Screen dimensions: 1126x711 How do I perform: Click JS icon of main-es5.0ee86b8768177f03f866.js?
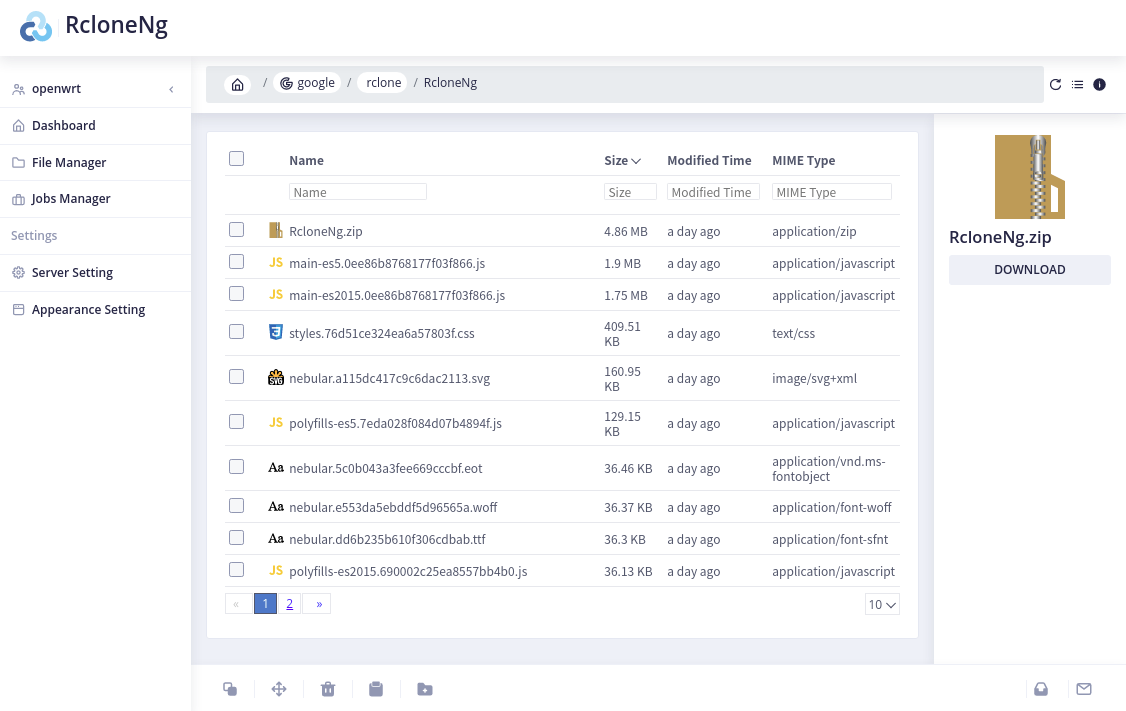pyautogui.click(x=276, y=262)
